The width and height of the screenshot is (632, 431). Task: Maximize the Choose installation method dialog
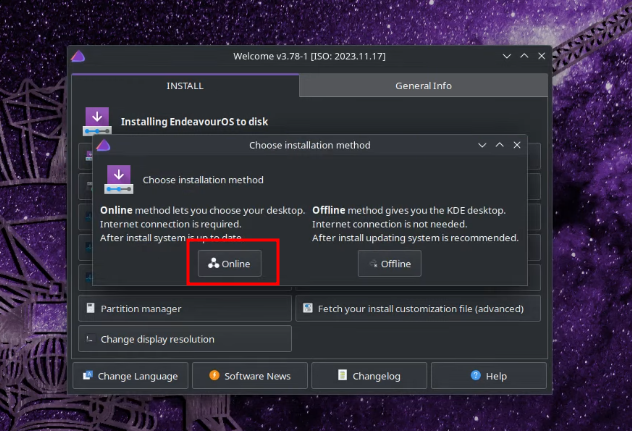tap(499, 145)
